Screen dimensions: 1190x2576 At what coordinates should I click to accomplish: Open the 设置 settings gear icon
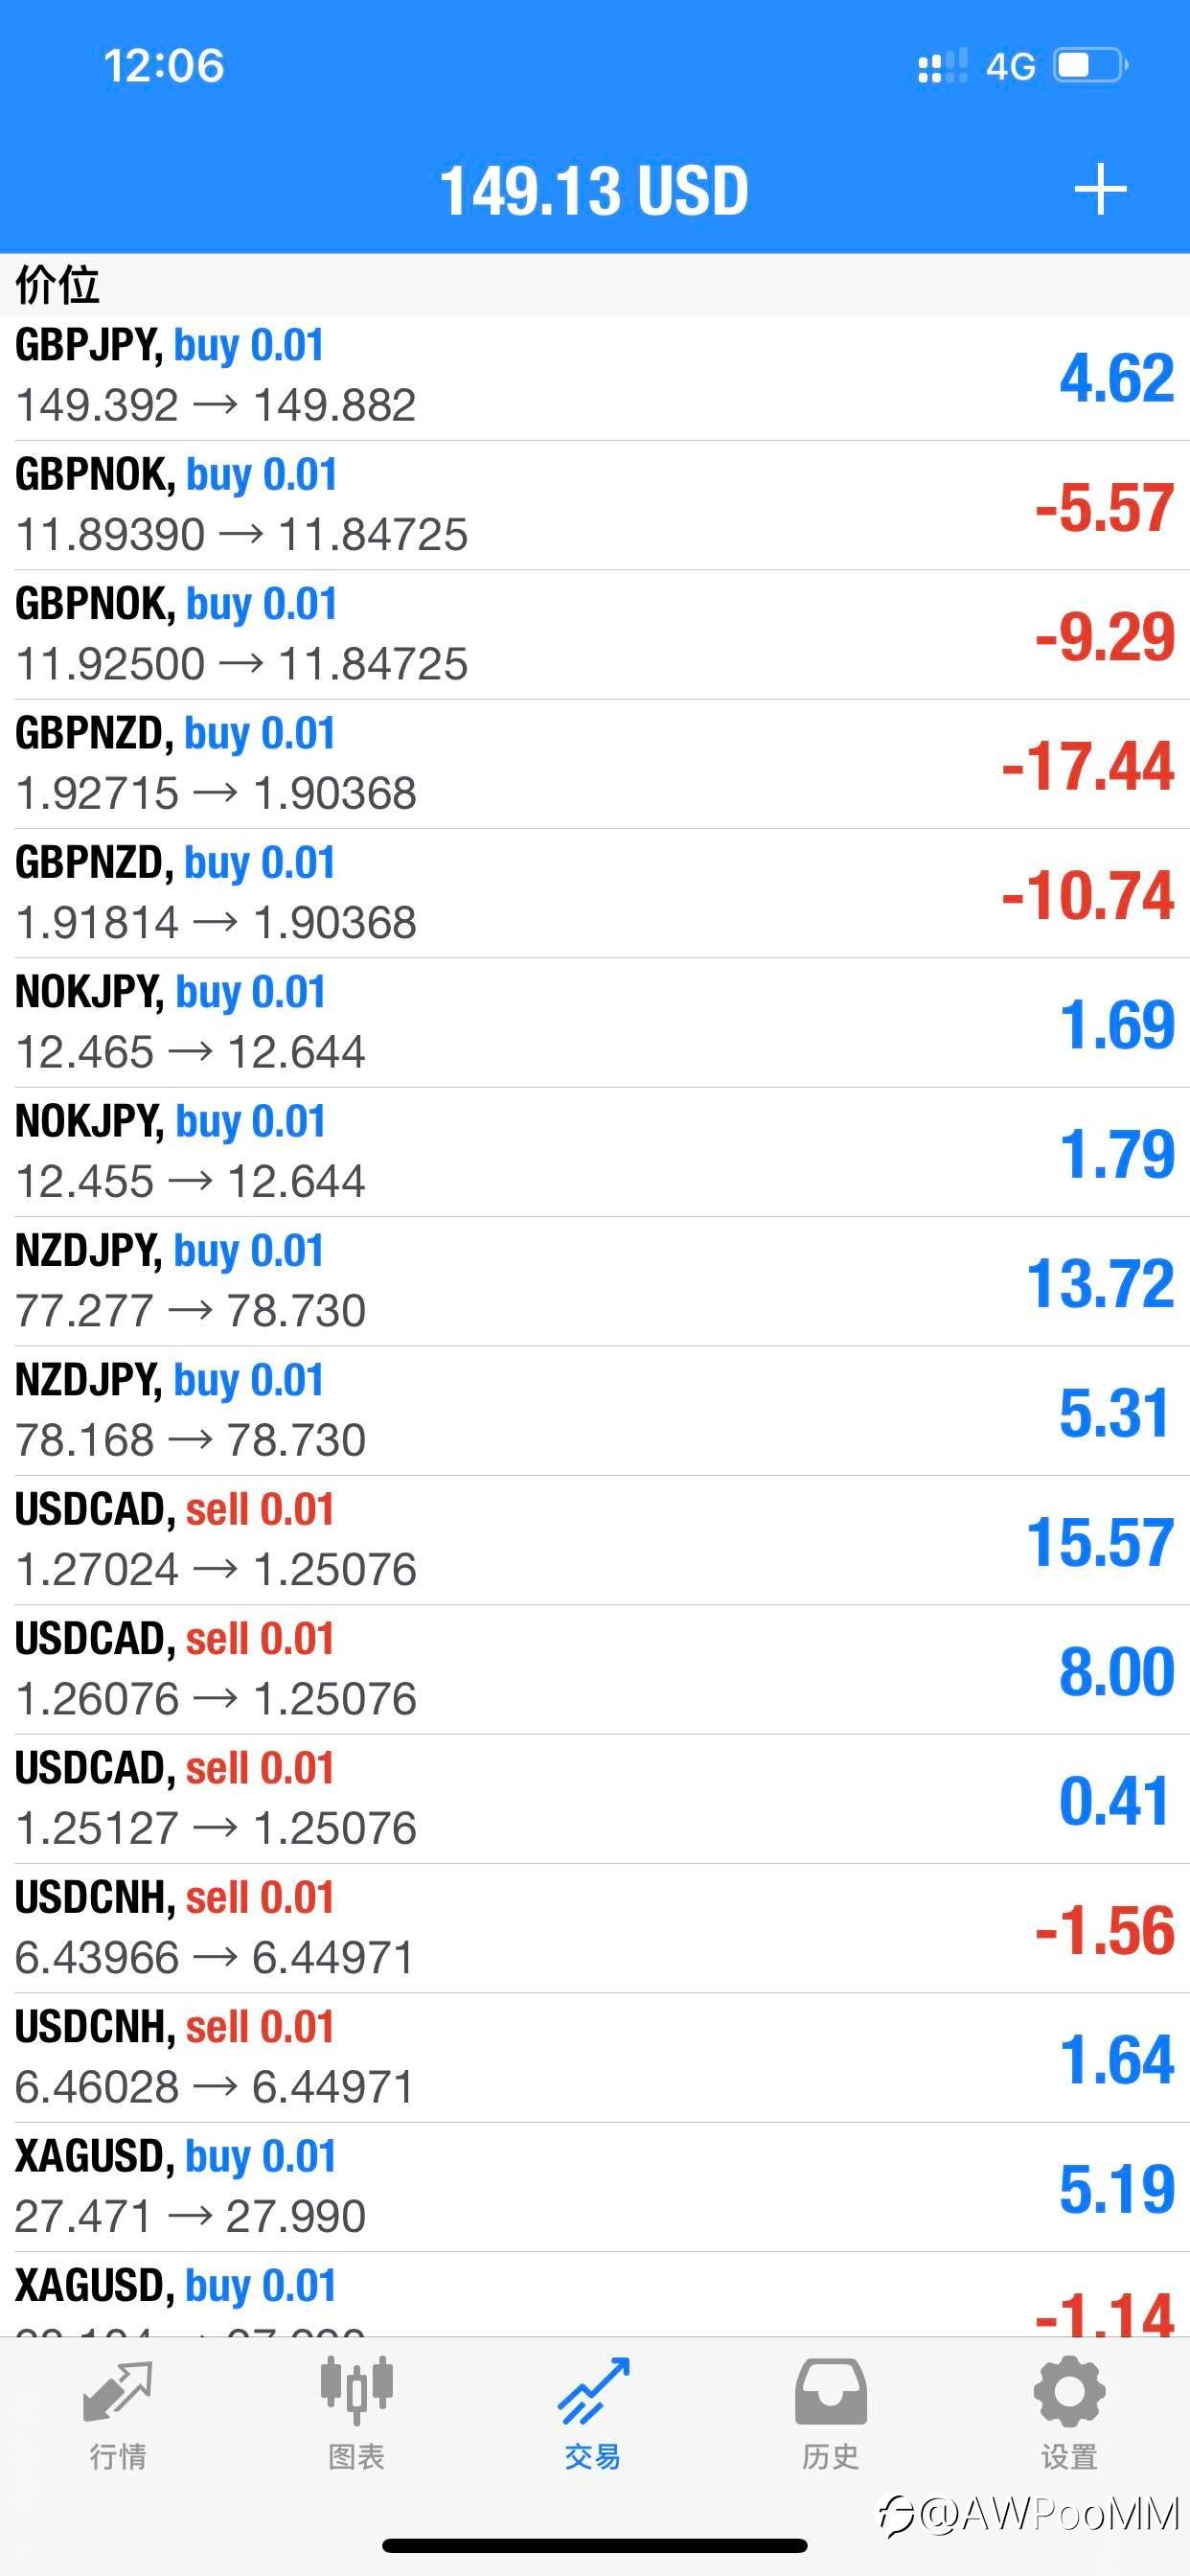(1069, 2391)
